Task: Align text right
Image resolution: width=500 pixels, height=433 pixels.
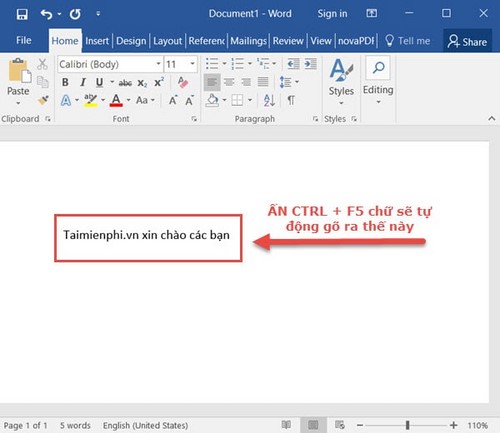Action: tap(246, 82)
